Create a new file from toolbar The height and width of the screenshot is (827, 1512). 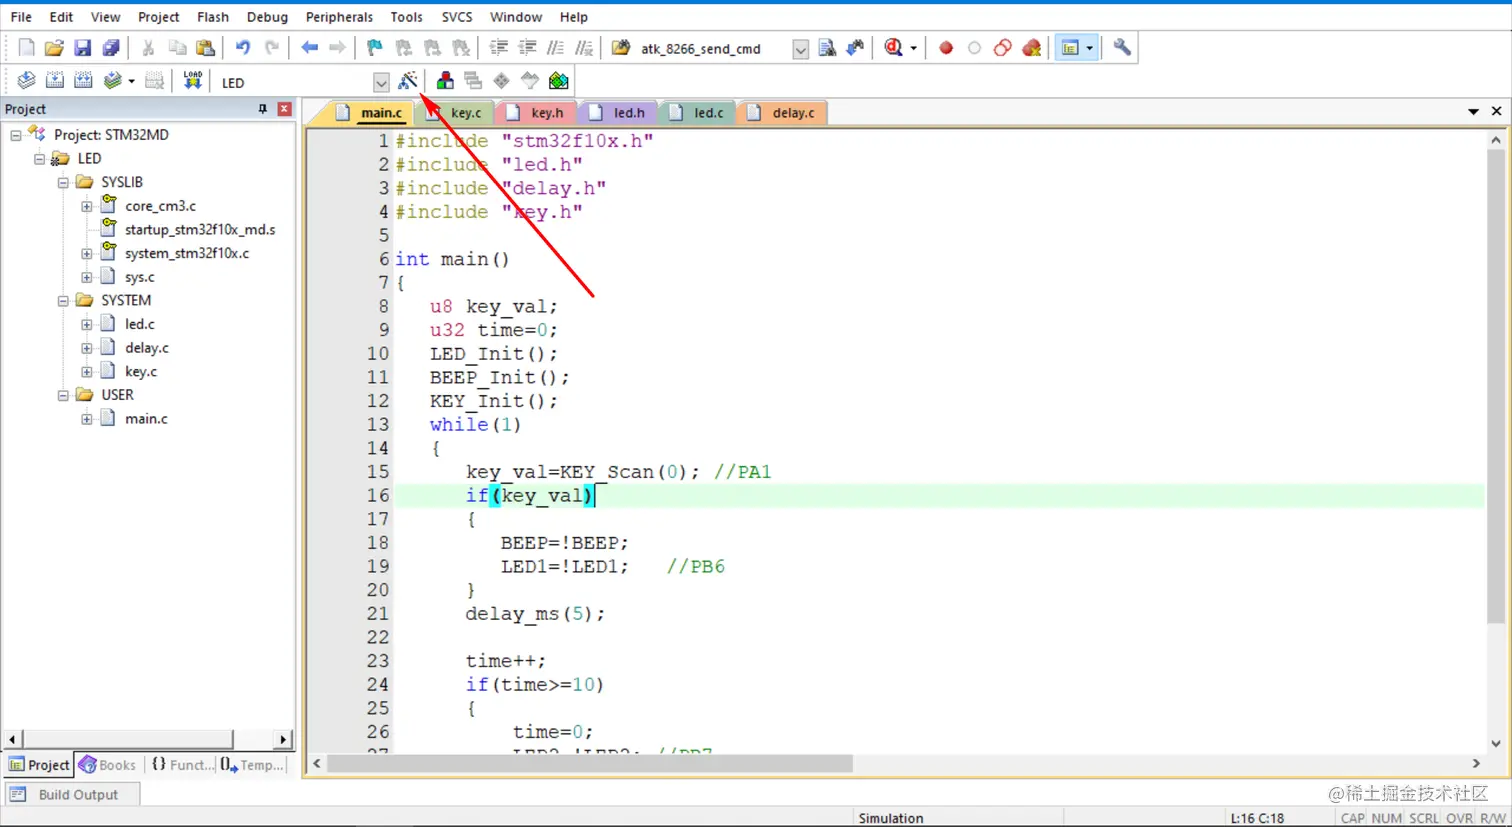(26, 48)
